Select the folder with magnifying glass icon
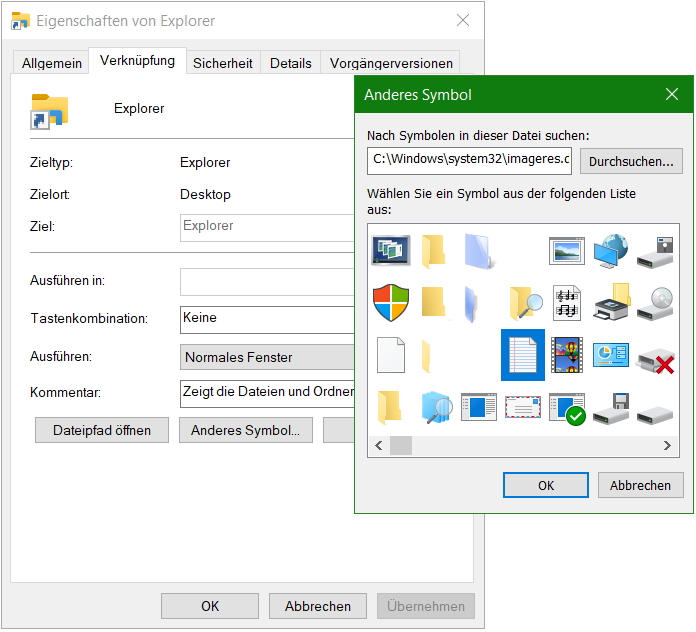 (526, 303)
